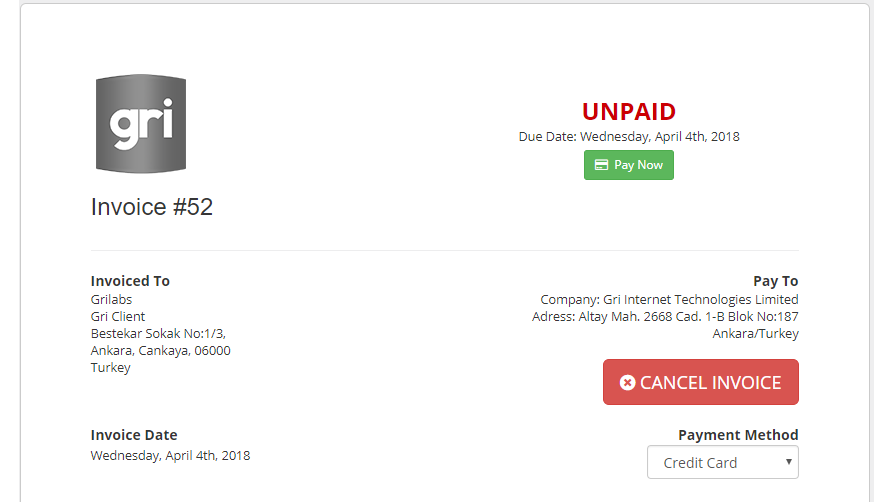Click the CANCEL INVOICE text
Image resolution: width=892 pixels, height=502 pixels.
tap(711, 382)
